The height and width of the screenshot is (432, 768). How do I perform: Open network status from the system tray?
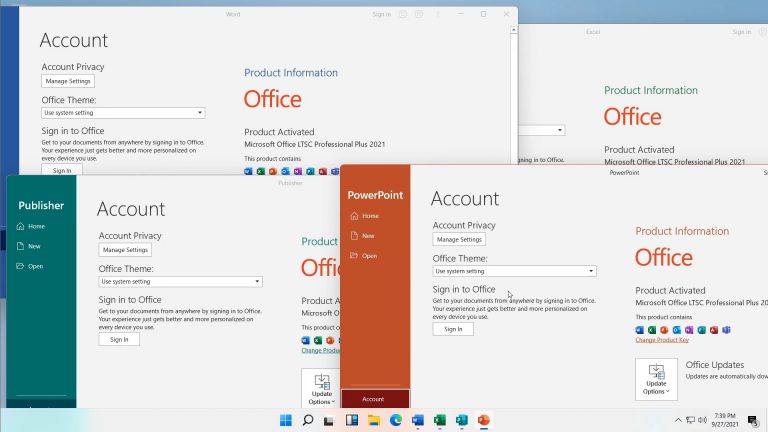pyautogui.click(x=690, y=420)
